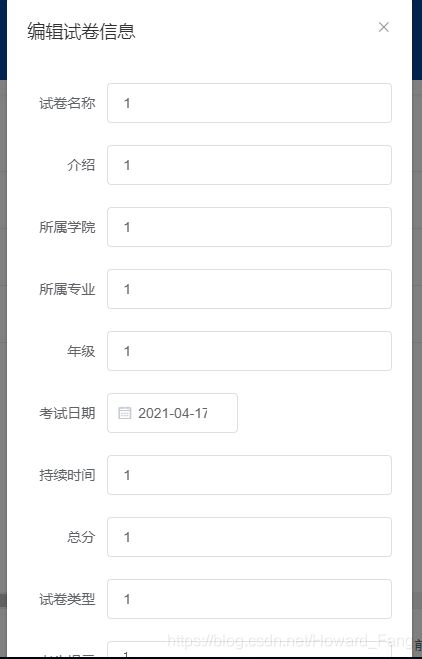
Task: Click inside the 总分 input box
Action: click(249, 537)
